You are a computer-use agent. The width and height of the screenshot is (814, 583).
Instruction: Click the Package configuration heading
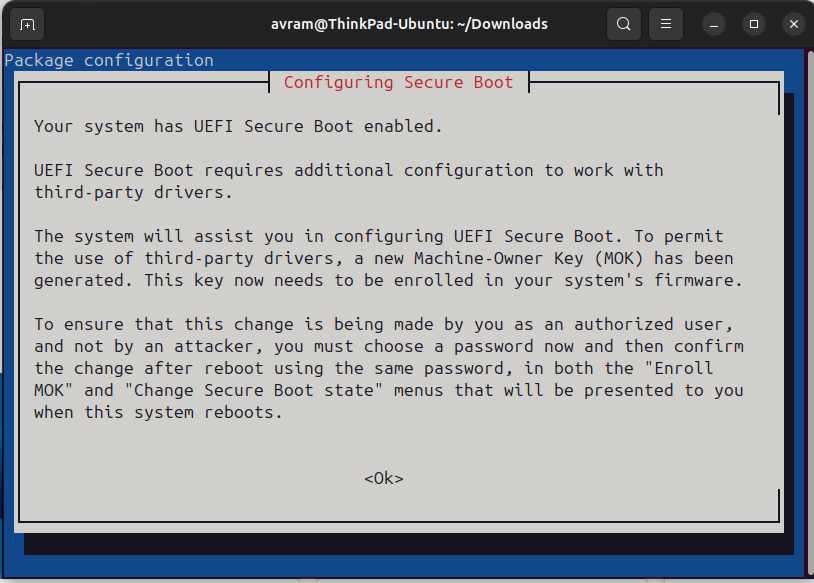tap(109, 61)
